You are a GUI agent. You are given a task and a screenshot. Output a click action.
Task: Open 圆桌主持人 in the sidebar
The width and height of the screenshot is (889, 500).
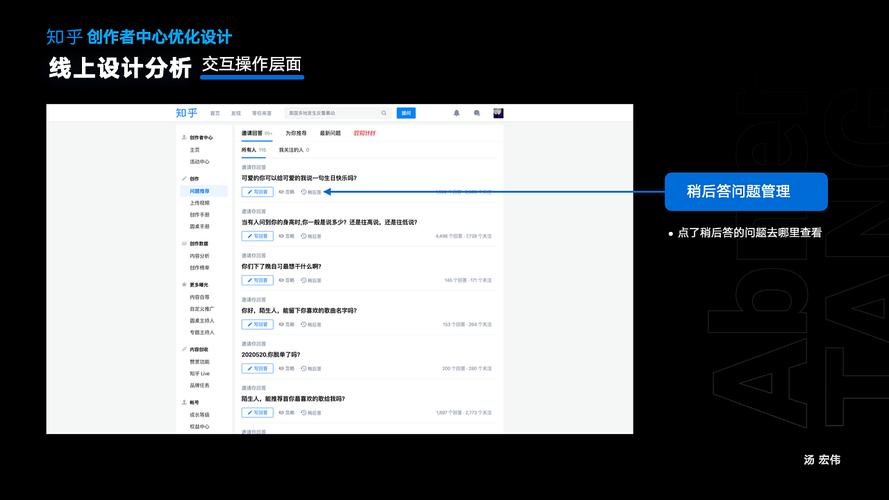(202, 321)
